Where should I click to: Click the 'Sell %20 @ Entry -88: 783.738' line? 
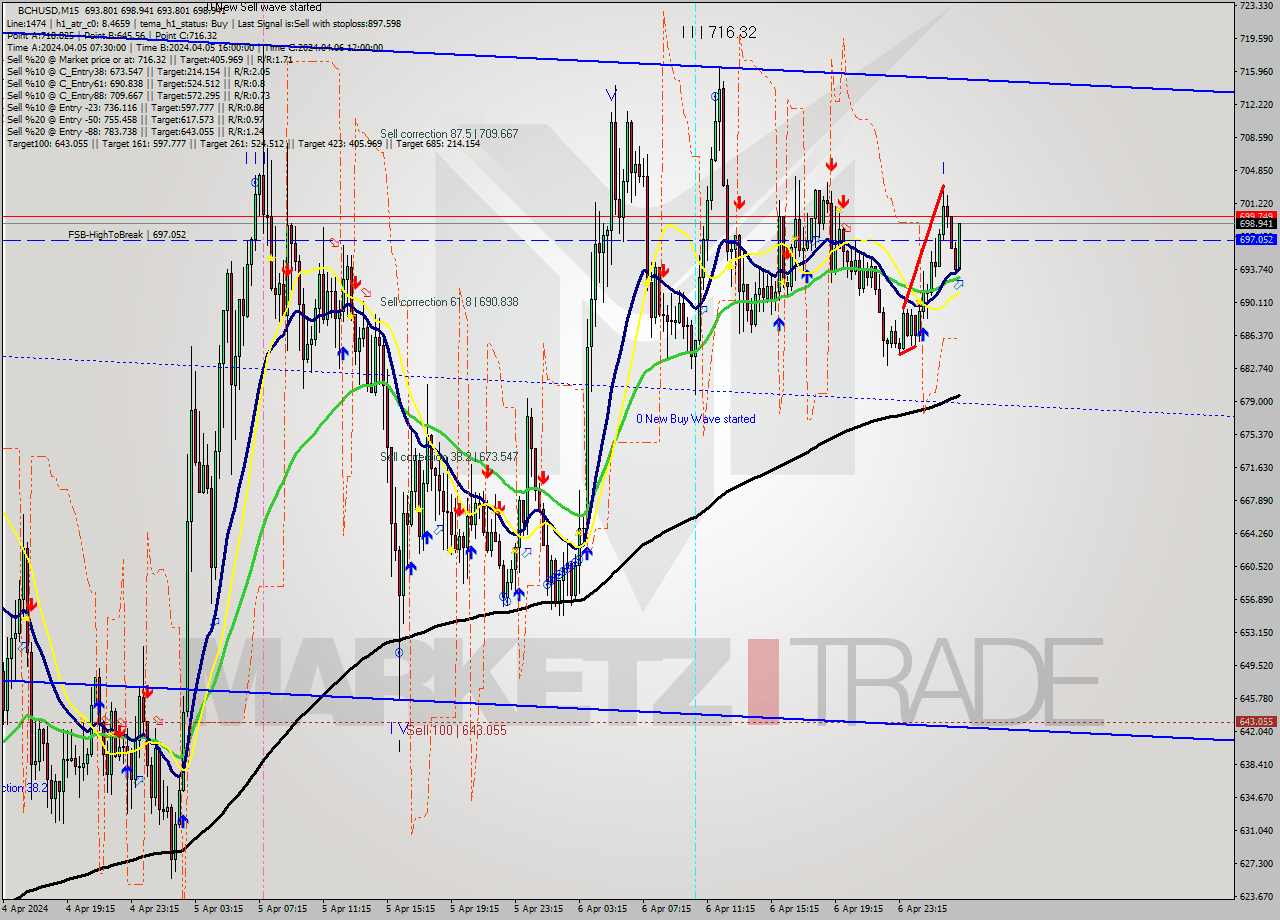tap(135, 131)
